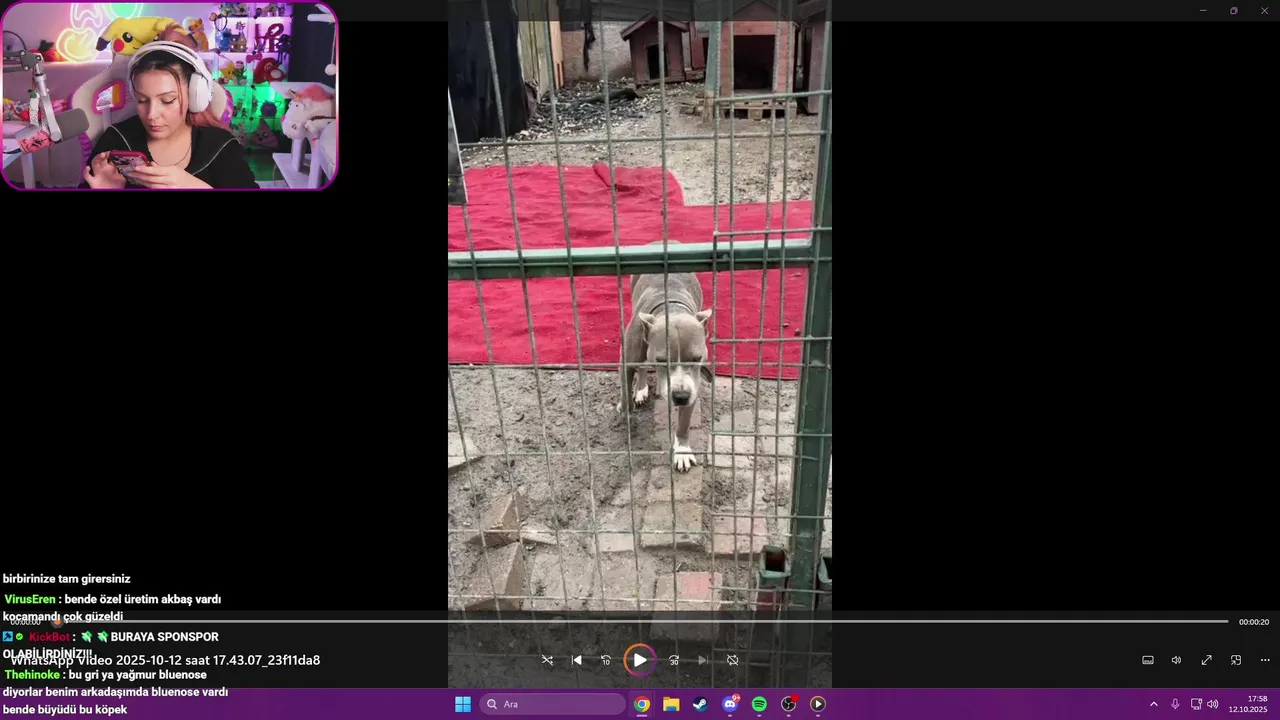The height and width of the screenshot is (720, 1280).
Task: Click the microphone tray icon
Action: click(x=1175, y=704)
